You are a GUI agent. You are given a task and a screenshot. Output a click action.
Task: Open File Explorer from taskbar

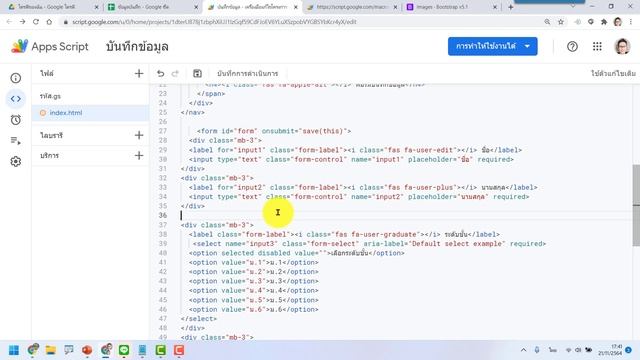click(51, 350)
